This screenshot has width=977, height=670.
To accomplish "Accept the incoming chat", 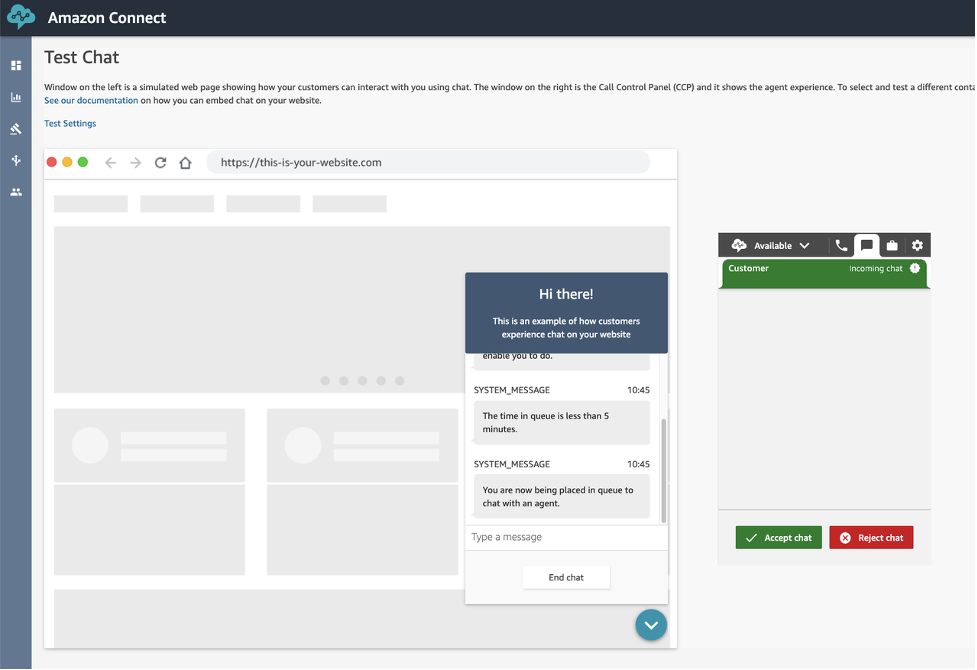I will pos(779,538).
